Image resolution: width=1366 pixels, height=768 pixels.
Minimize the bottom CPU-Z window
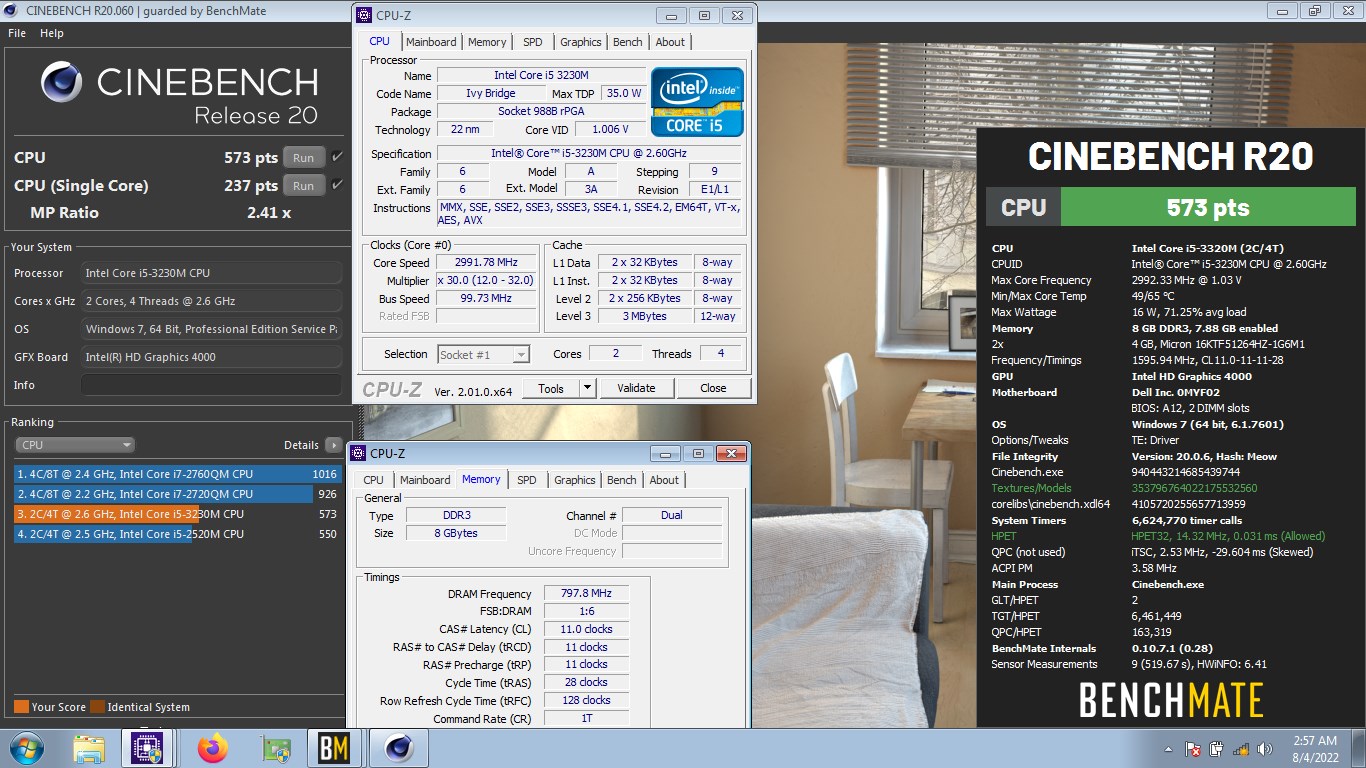click(x=665, y=454)
